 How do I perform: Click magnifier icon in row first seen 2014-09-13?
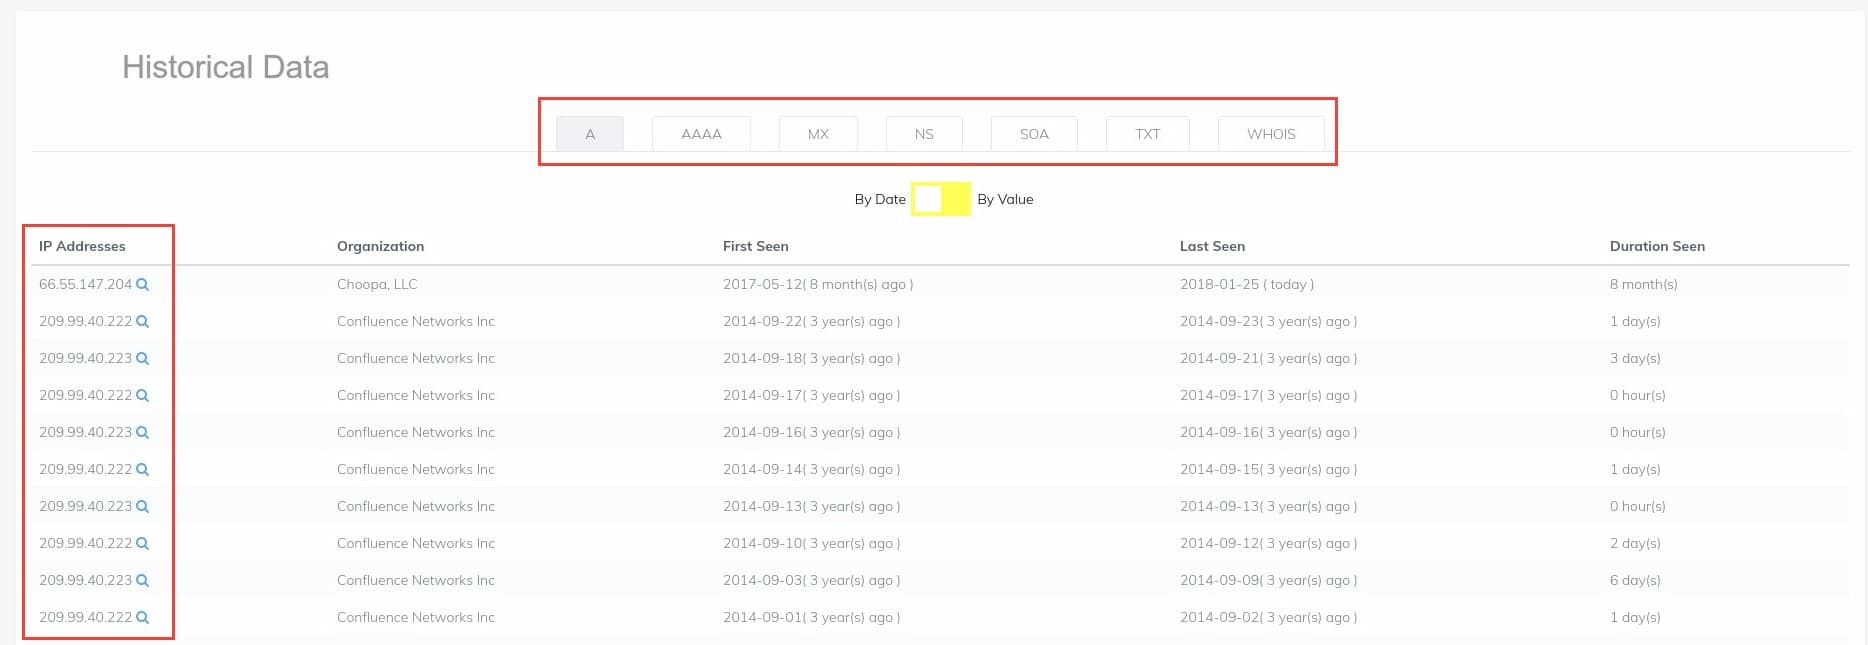pyautogui.click(x=143, y=507)
